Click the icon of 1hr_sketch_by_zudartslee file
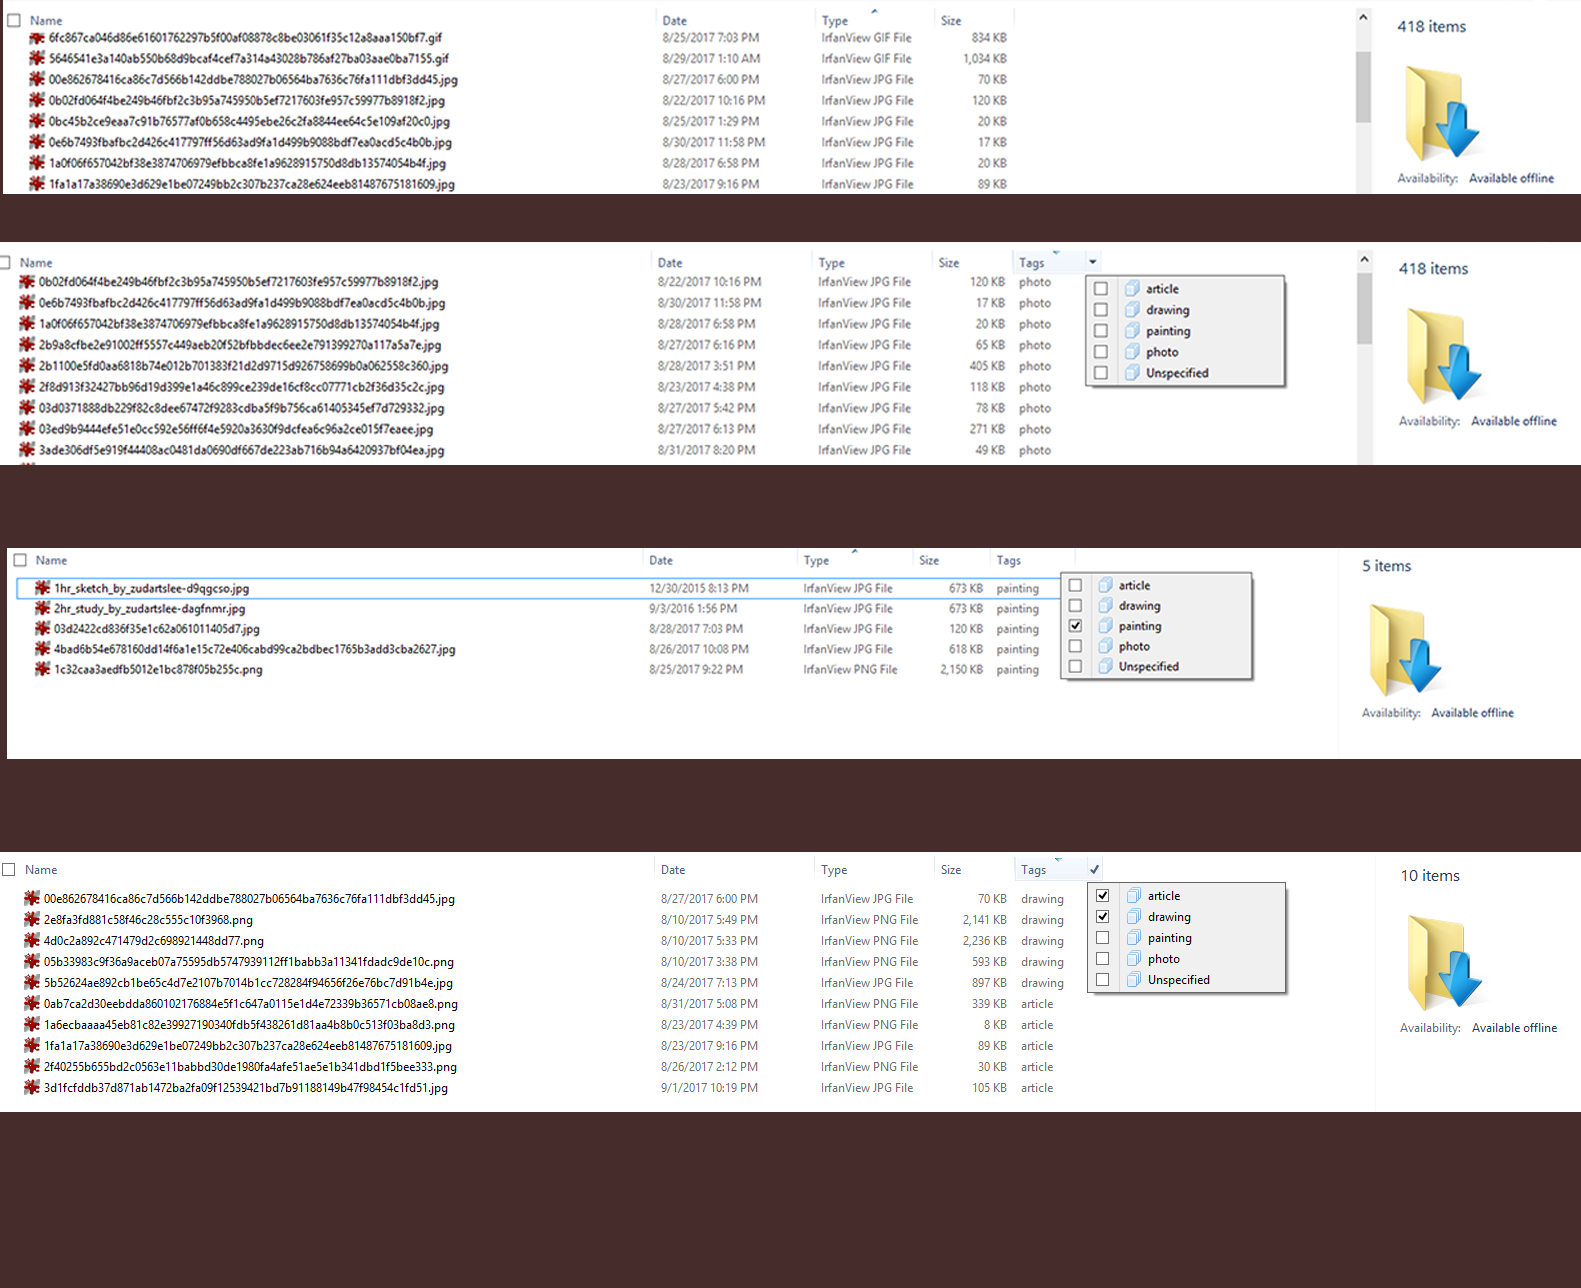This screenshot has height=1288, width=1581. [42, 588]
